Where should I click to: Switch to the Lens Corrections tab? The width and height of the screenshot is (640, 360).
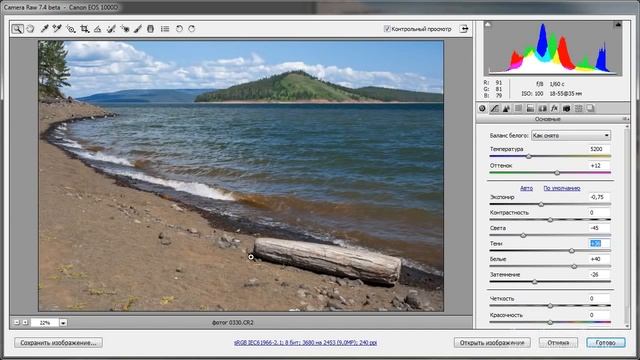pyautogui.click(x=542, y=108)
